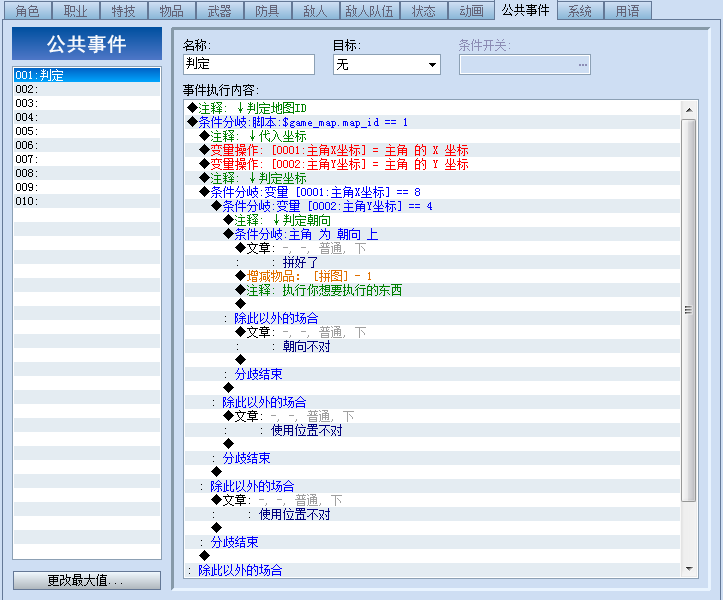Select the 特技 tab

(x=124, y=11)
